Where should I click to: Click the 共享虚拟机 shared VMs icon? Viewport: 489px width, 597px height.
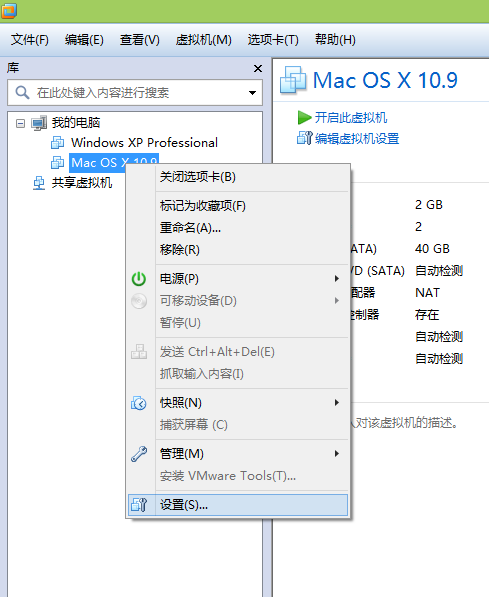[39, 183]
